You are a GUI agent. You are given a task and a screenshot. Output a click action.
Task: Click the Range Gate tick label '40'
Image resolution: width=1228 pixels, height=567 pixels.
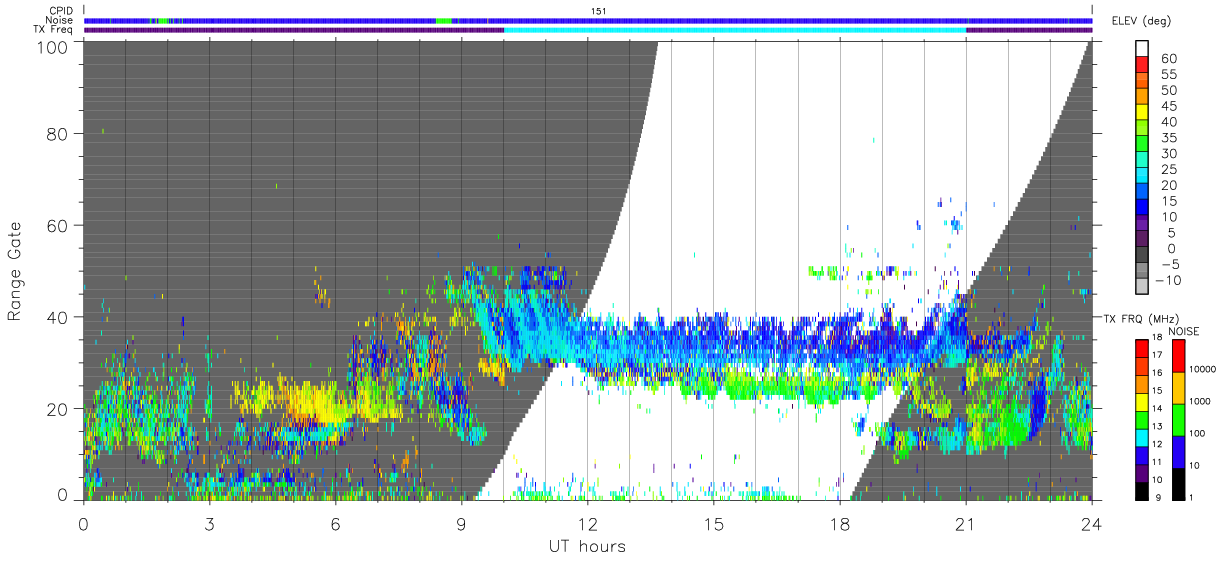coord(58,317)
